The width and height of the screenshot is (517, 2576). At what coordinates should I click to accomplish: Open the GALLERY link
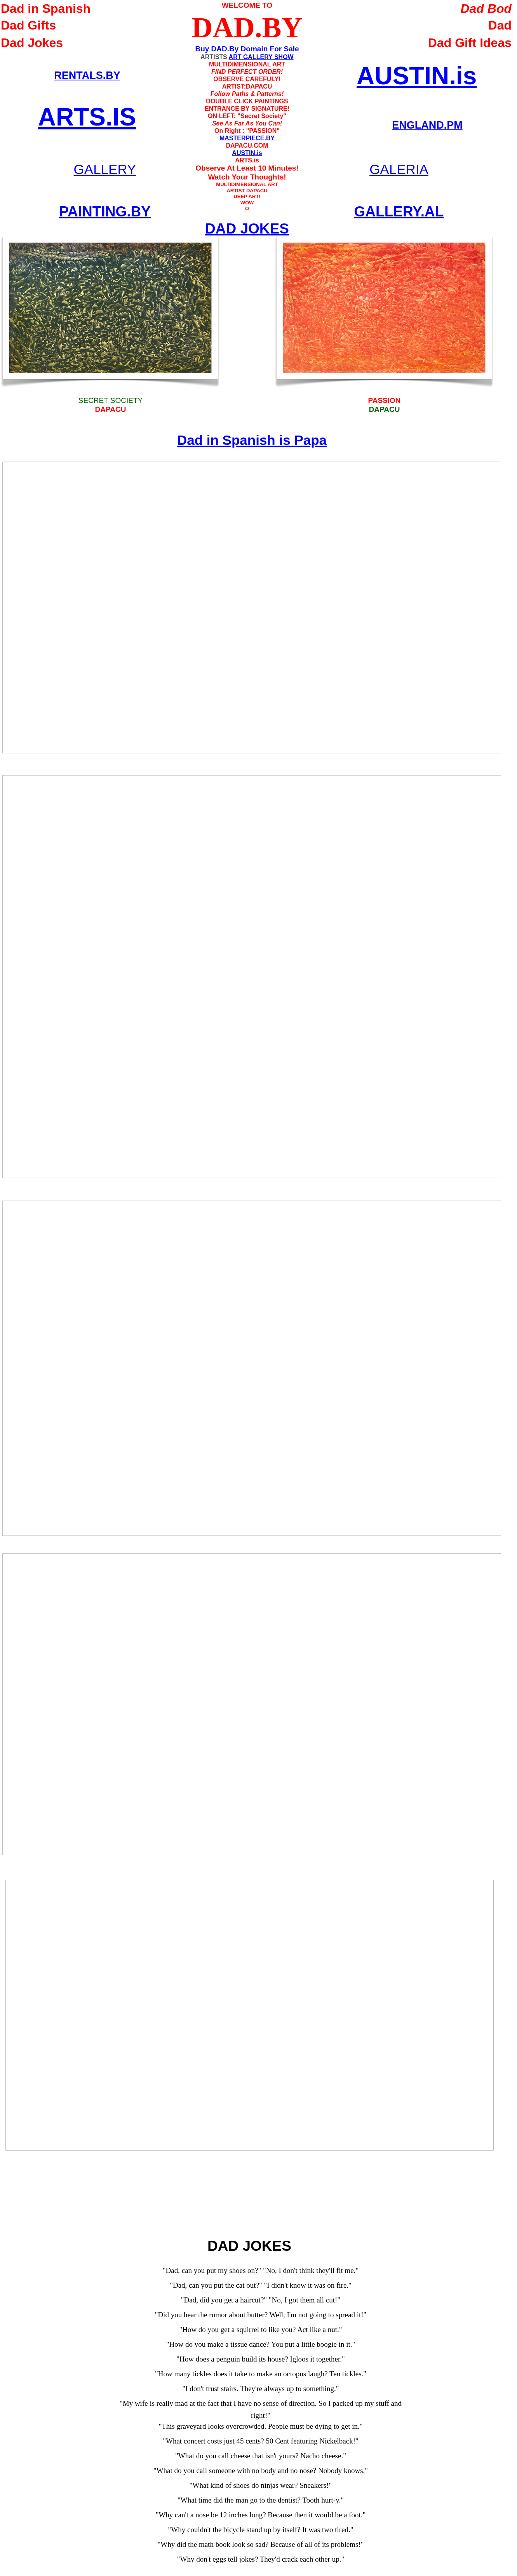click(104, 170)
